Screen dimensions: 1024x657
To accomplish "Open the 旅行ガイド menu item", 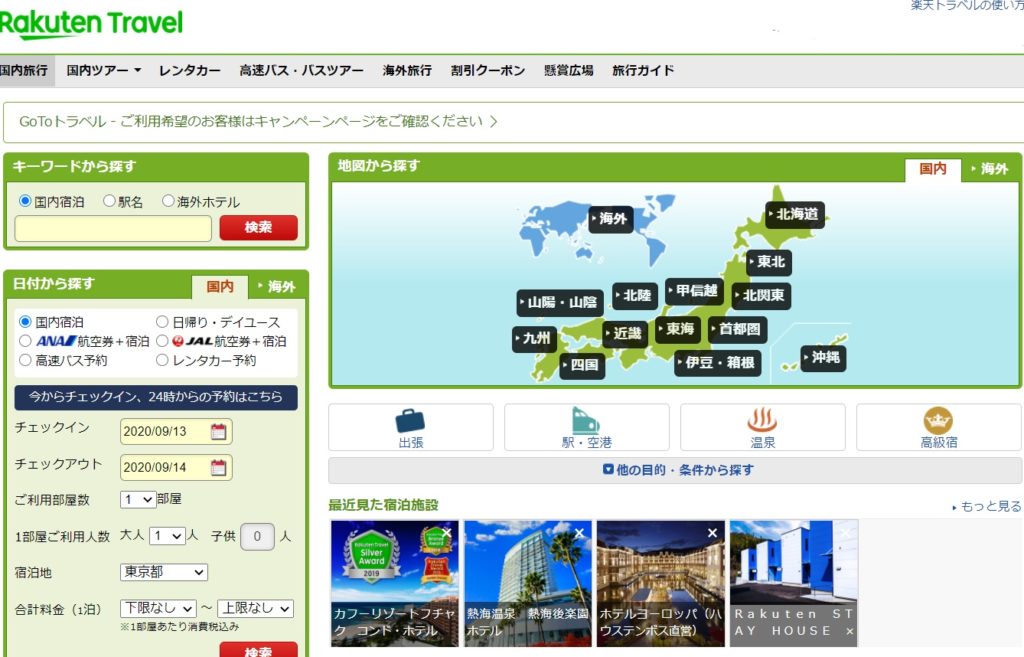I will click(643, 71).
